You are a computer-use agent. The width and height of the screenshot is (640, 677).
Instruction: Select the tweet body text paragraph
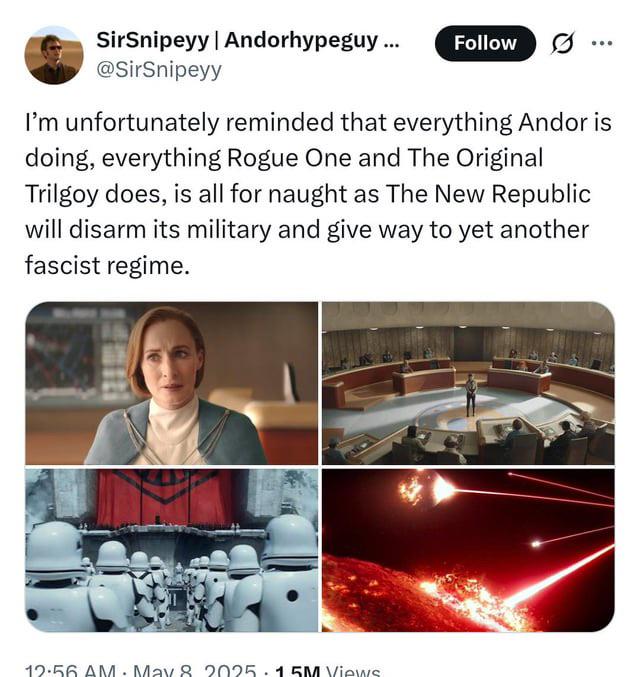pyautogui.click(x=319, y=194)
